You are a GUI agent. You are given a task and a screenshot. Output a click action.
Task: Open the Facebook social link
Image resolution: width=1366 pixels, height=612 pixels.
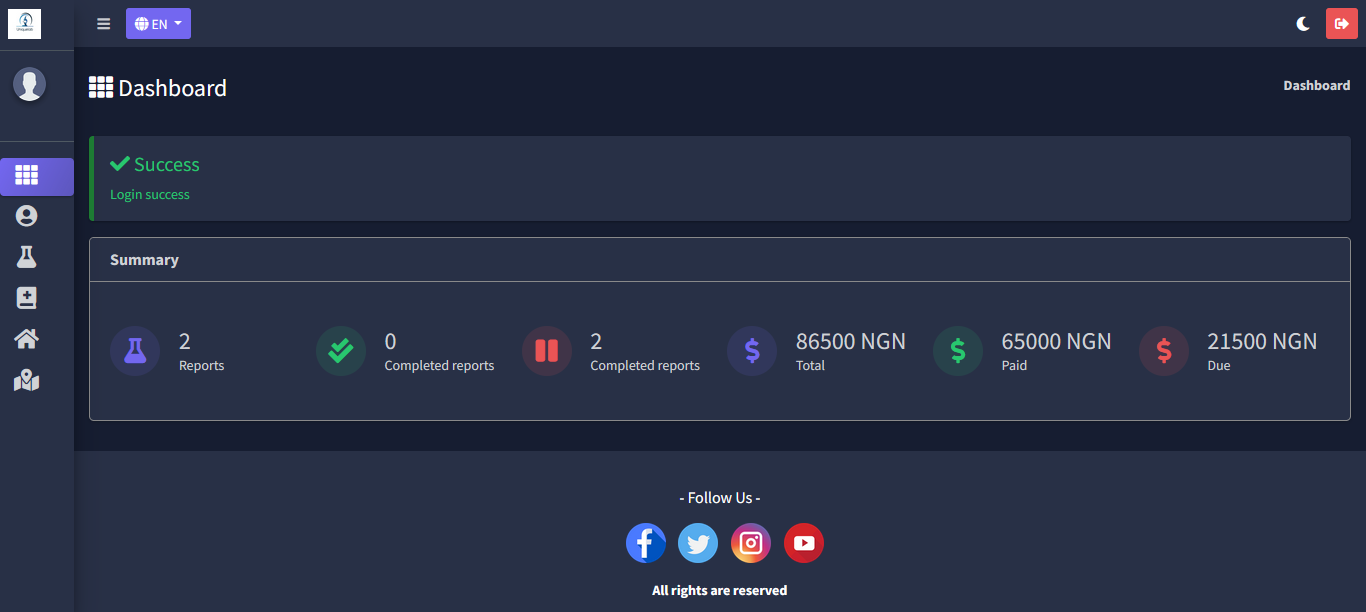click(646, 543)
